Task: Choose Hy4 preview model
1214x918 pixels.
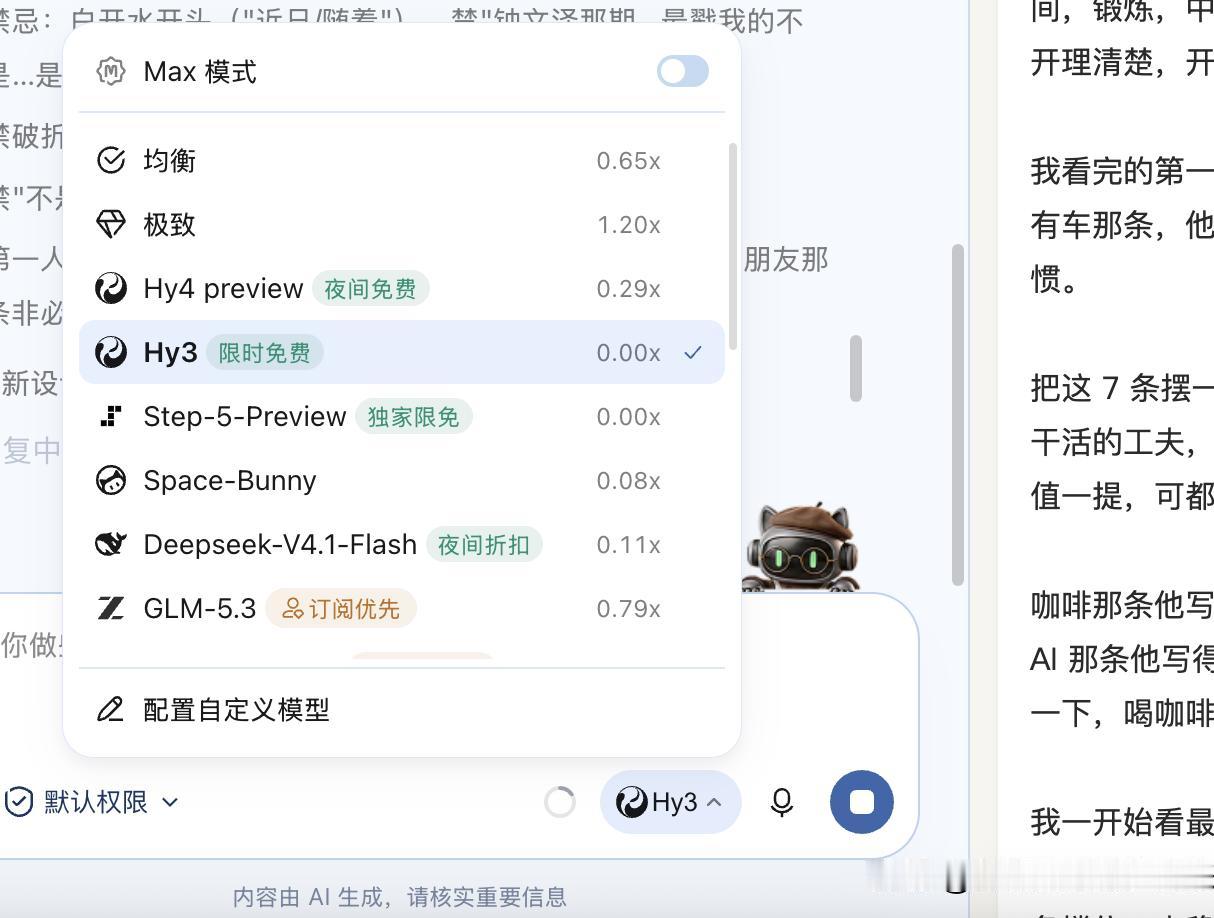Action: click(402, 288)
